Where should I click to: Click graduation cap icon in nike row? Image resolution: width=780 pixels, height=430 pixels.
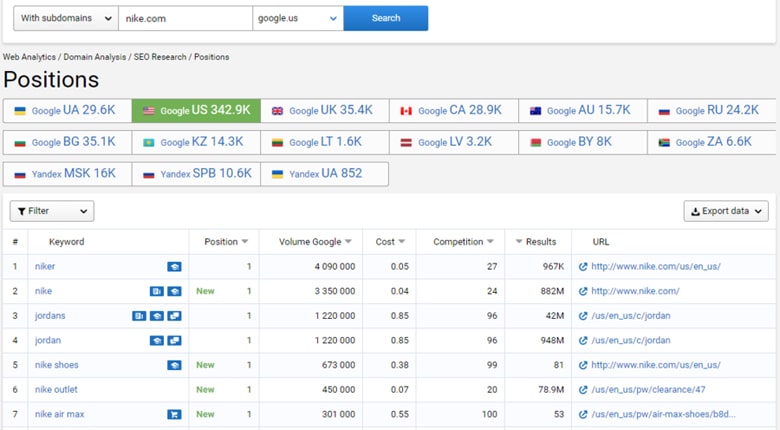tap(174, 291)
